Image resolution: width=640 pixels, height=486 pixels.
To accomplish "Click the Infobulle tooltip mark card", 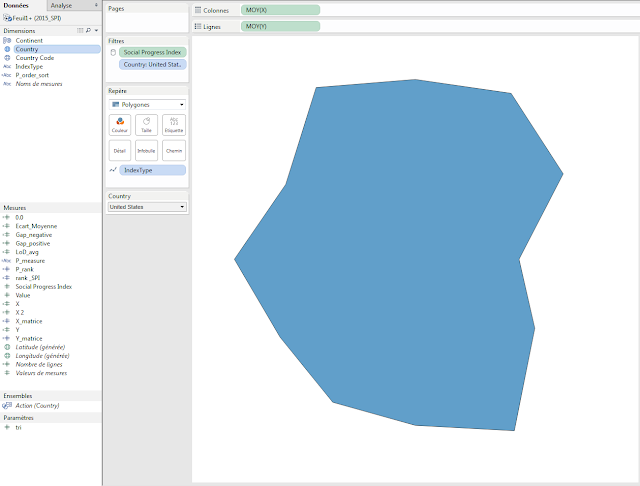I will (x=146, y=151).
